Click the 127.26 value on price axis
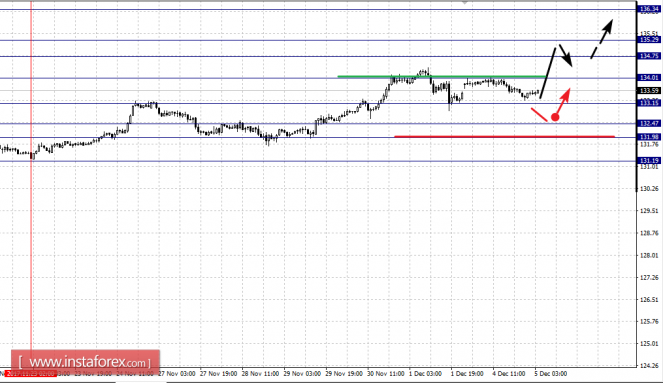Screen dimensions: 663x383 (650, 277)
